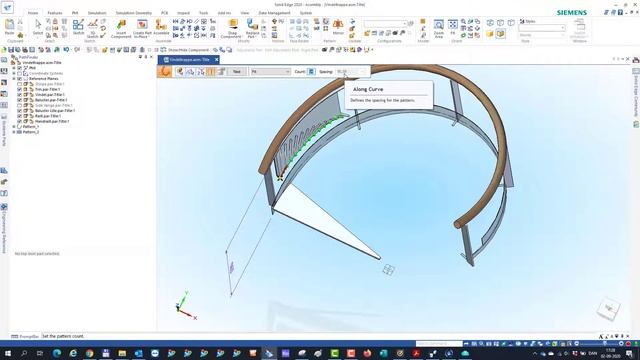Open the Windows Start menu
This screenshot has height=360, width=640.
pyautogui.click(x=7, y=353)
